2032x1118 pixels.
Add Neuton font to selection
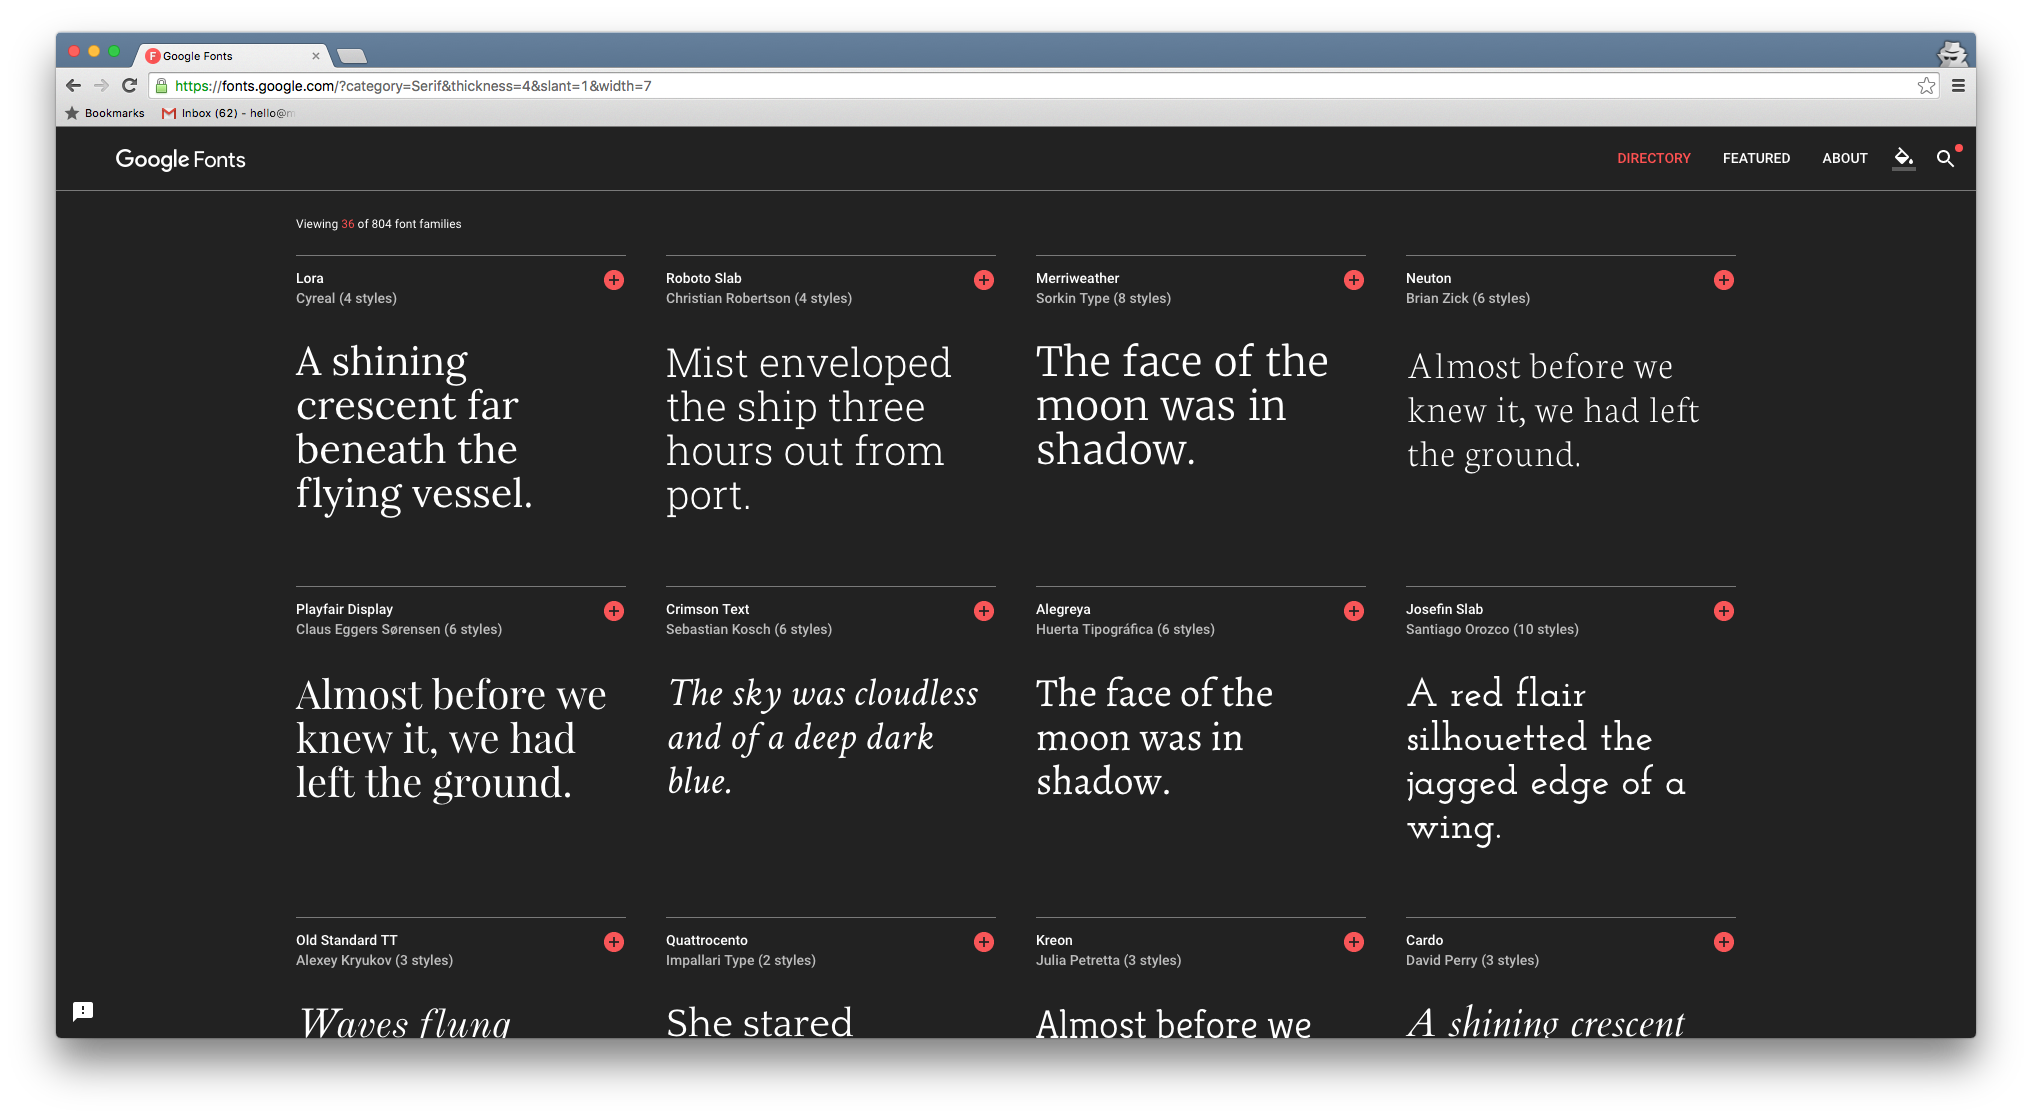click(x=1724, y=280)
